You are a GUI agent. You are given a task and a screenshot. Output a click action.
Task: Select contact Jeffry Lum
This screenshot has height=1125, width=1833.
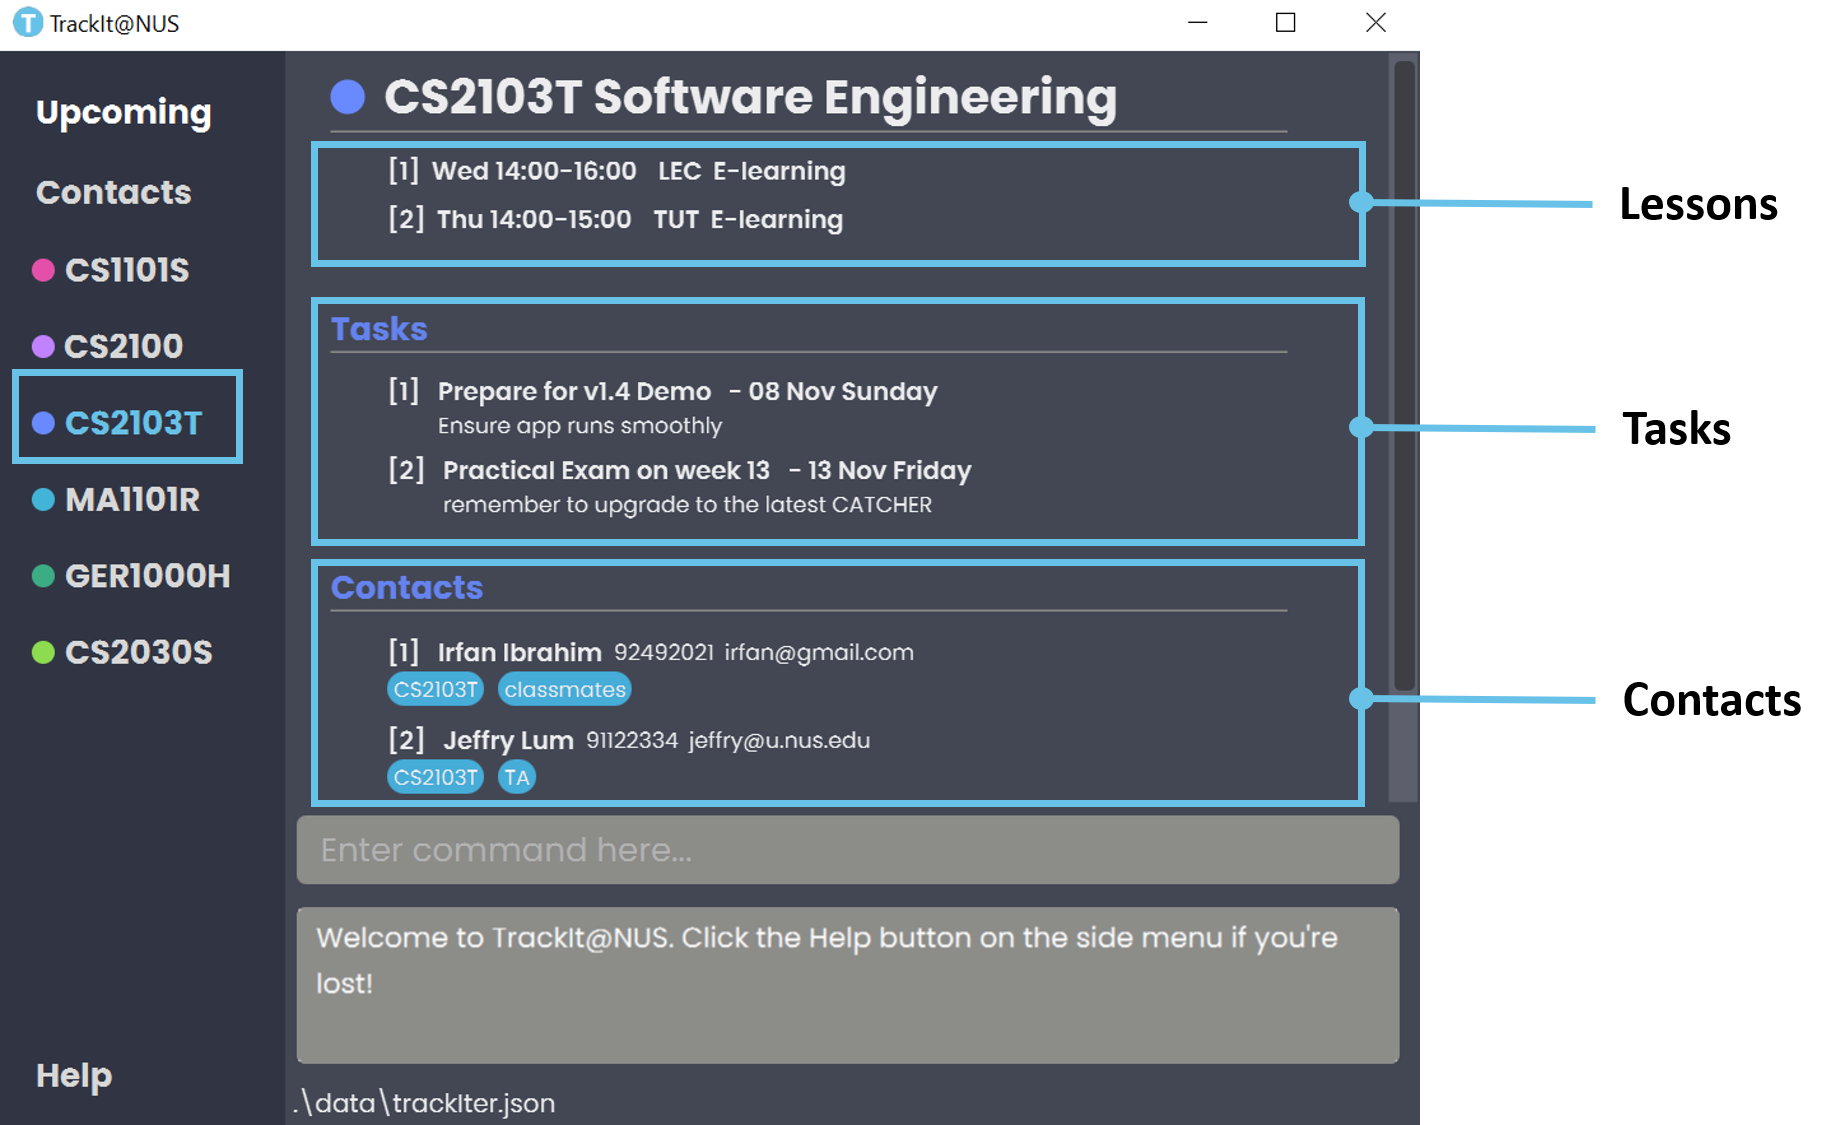click(508, 741)
